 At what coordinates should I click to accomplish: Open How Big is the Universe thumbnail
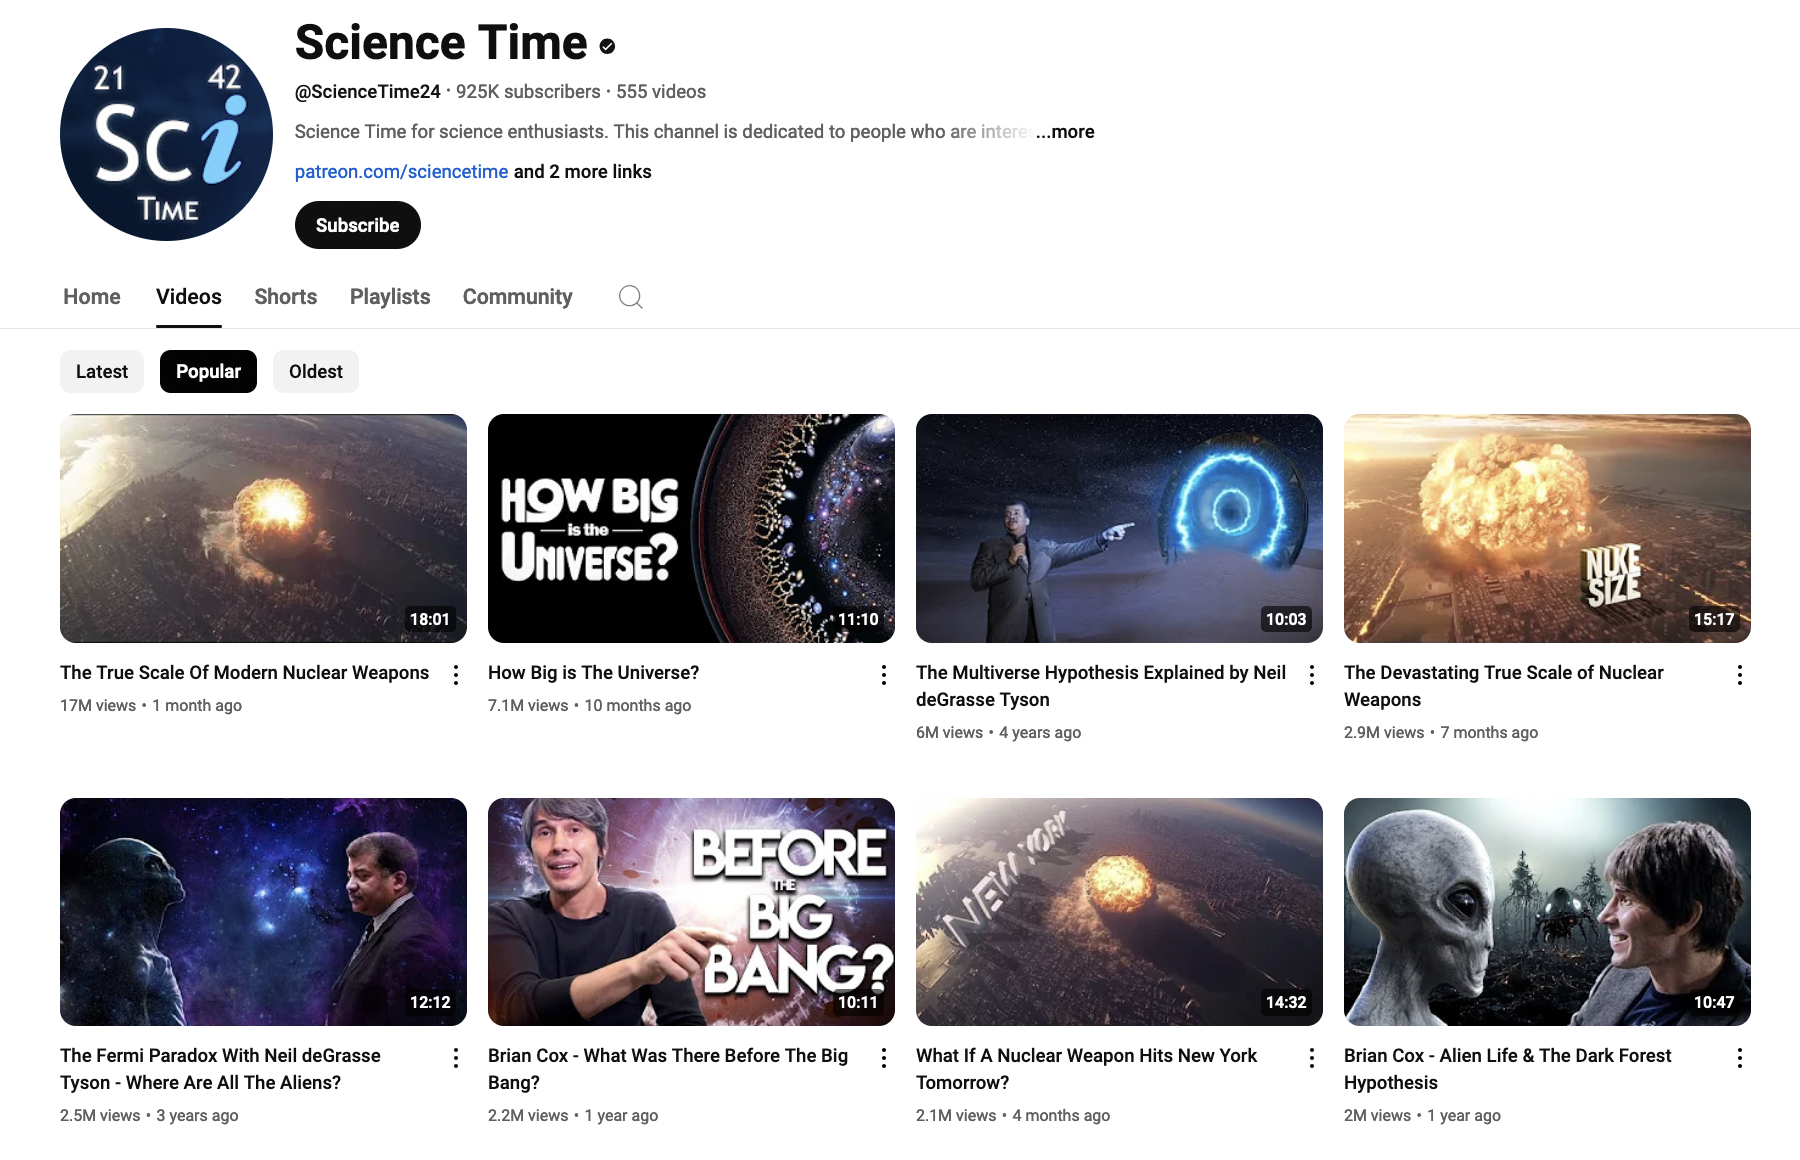[x=691, y=528]
